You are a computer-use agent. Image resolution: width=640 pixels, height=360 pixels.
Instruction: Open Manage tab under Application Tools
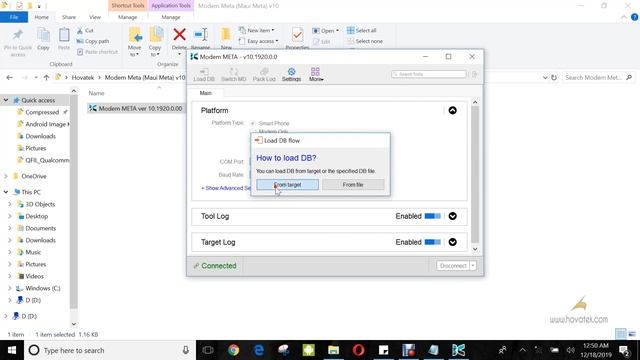171,17
